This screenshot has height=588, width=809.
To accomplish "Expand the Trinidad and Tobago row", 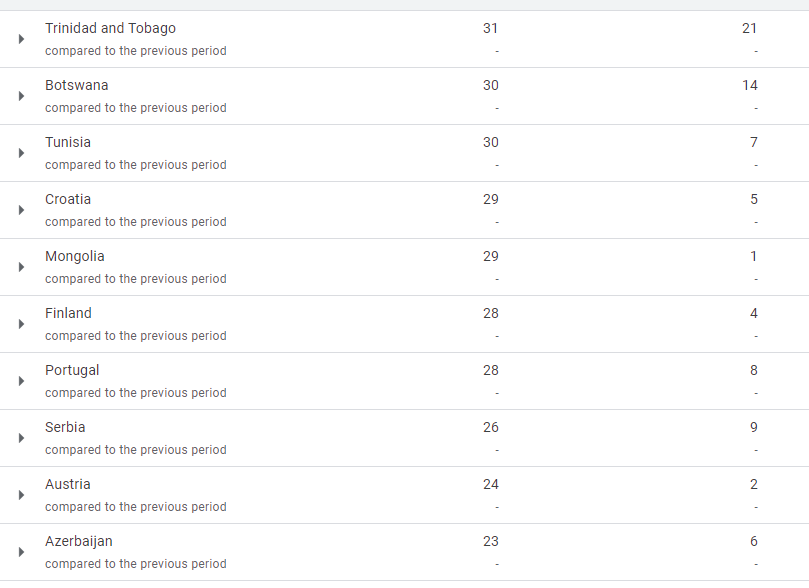I will pos(21,39).
